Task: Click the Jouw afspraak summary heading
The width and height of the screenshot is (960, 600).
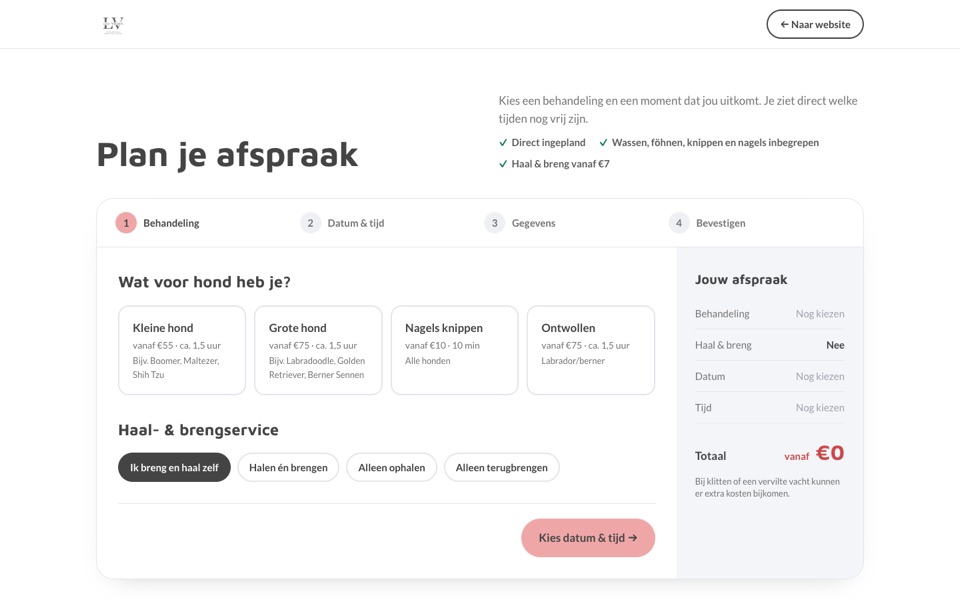Action: click(x=741, y=279)
